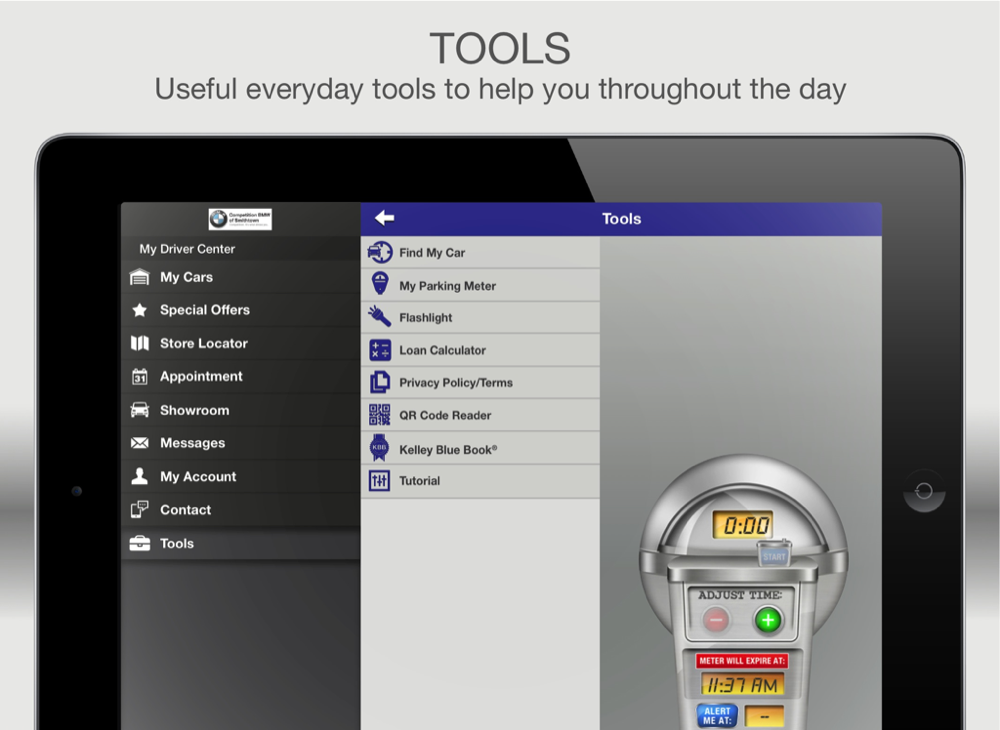Click the Tools toolbox icon
1000x730 pixels.
(x=140, y=543)
